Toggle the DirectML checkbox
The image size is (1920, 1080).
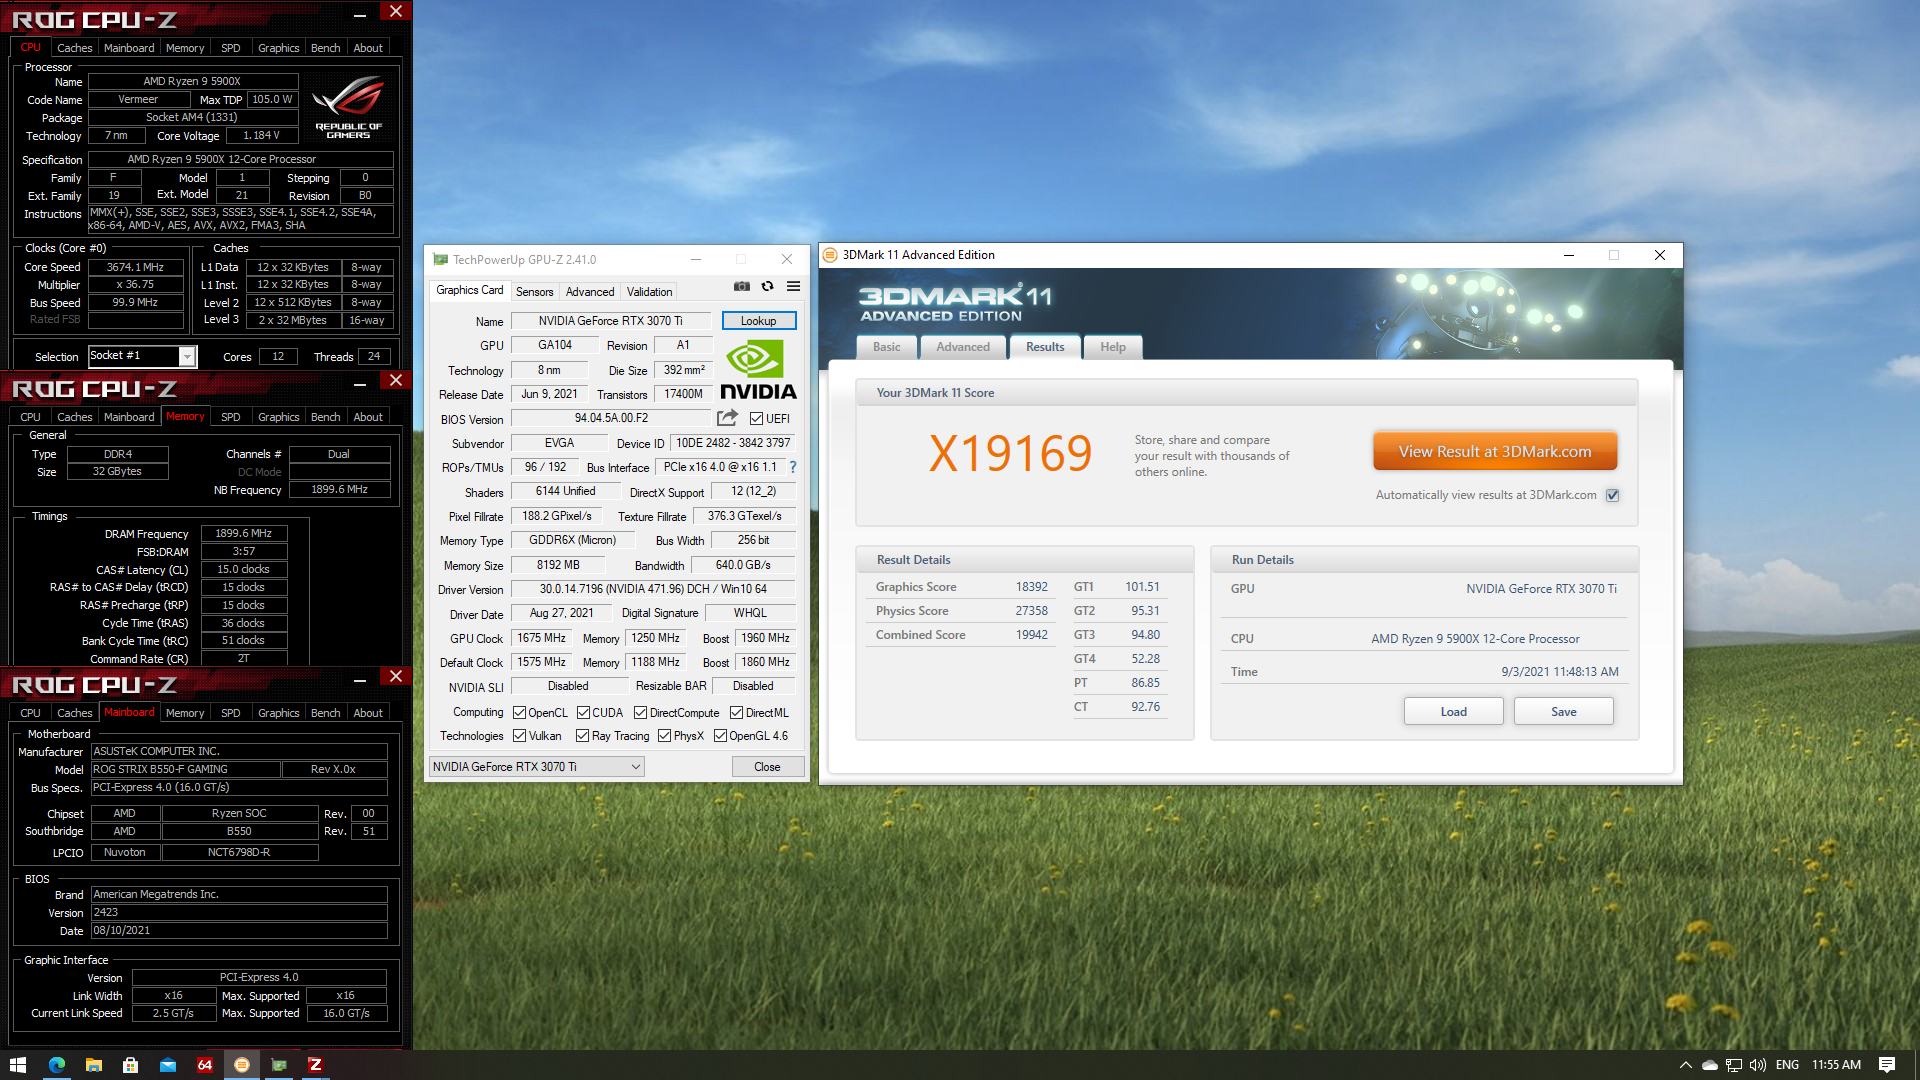[x=736, y=713]
